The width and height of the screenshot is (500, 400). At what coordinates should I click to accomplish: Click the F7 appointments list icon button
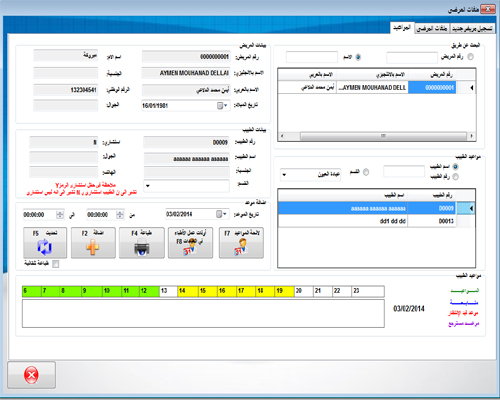pyautogui.click(x=241, y=243)
